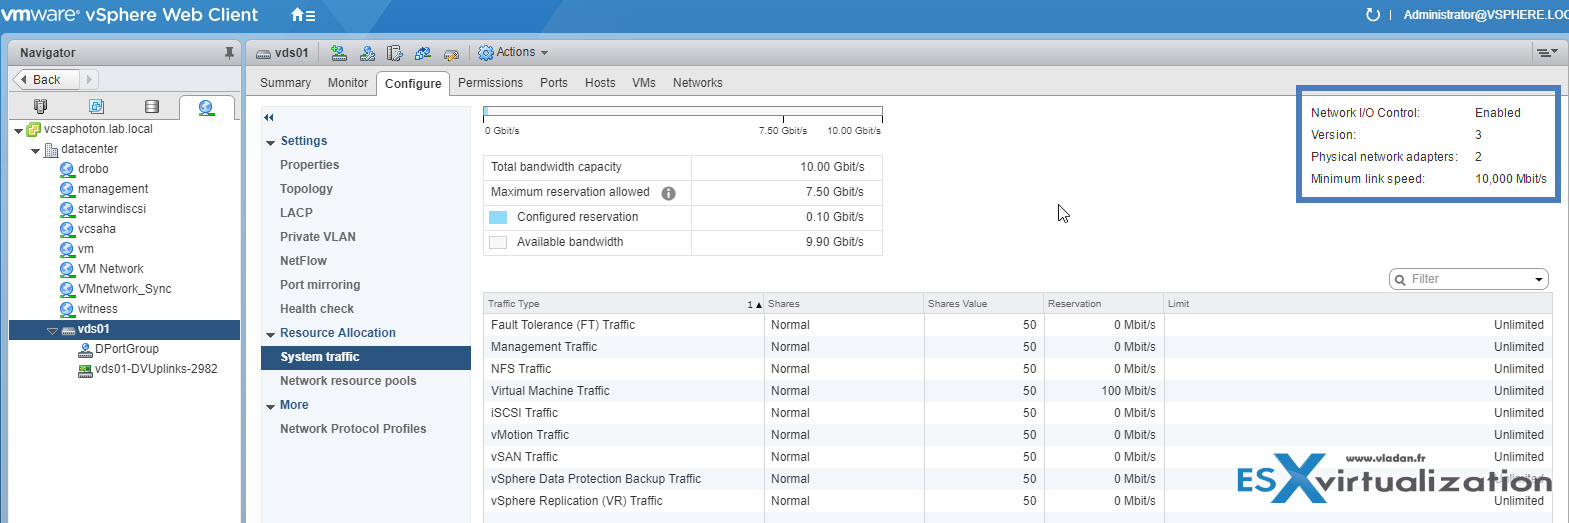
Task: Select the VM Network tree item
Action: click(110, 269)
